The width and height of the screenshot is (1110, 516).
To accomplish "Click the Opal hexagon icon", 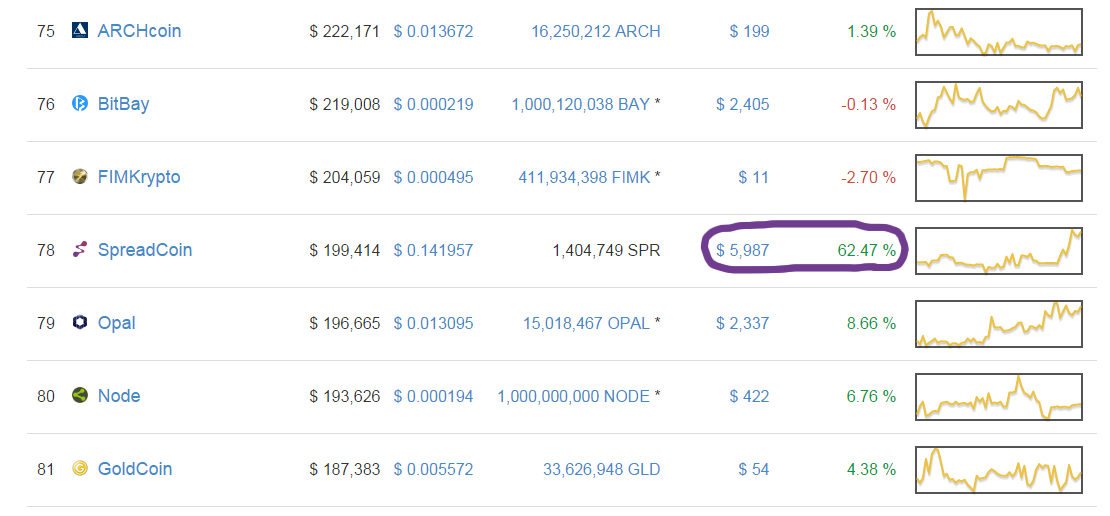I will [x=80, y=323].
